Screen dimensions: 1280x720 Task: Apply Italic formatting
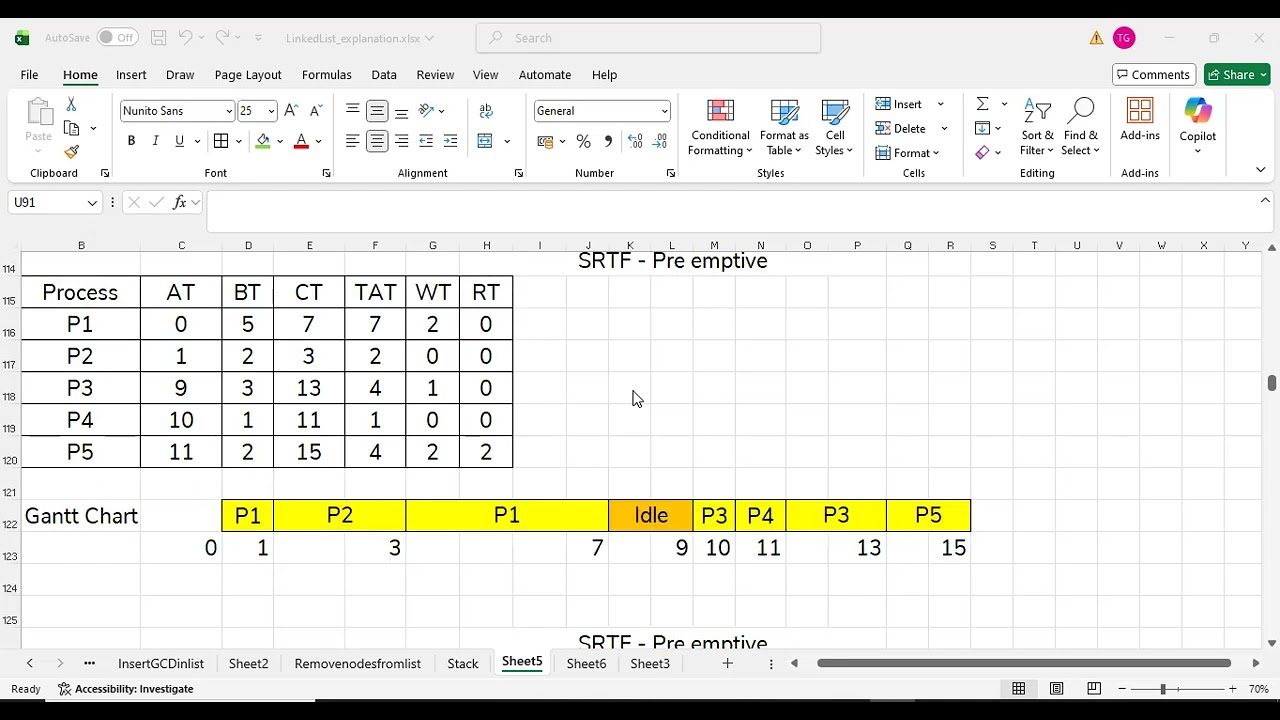155,142
